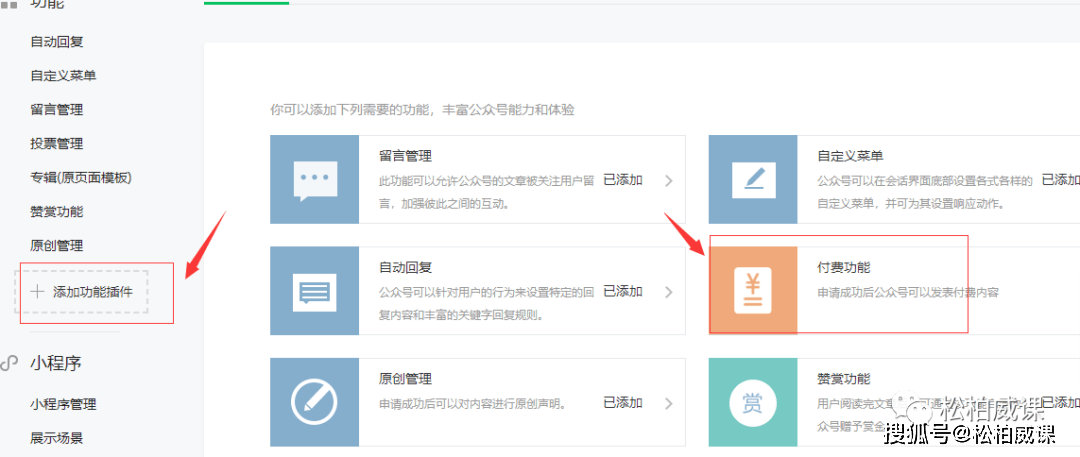Expand the 留言管理 card chevron arrow
Viewport: 1080px width, 457px height.
668,181
